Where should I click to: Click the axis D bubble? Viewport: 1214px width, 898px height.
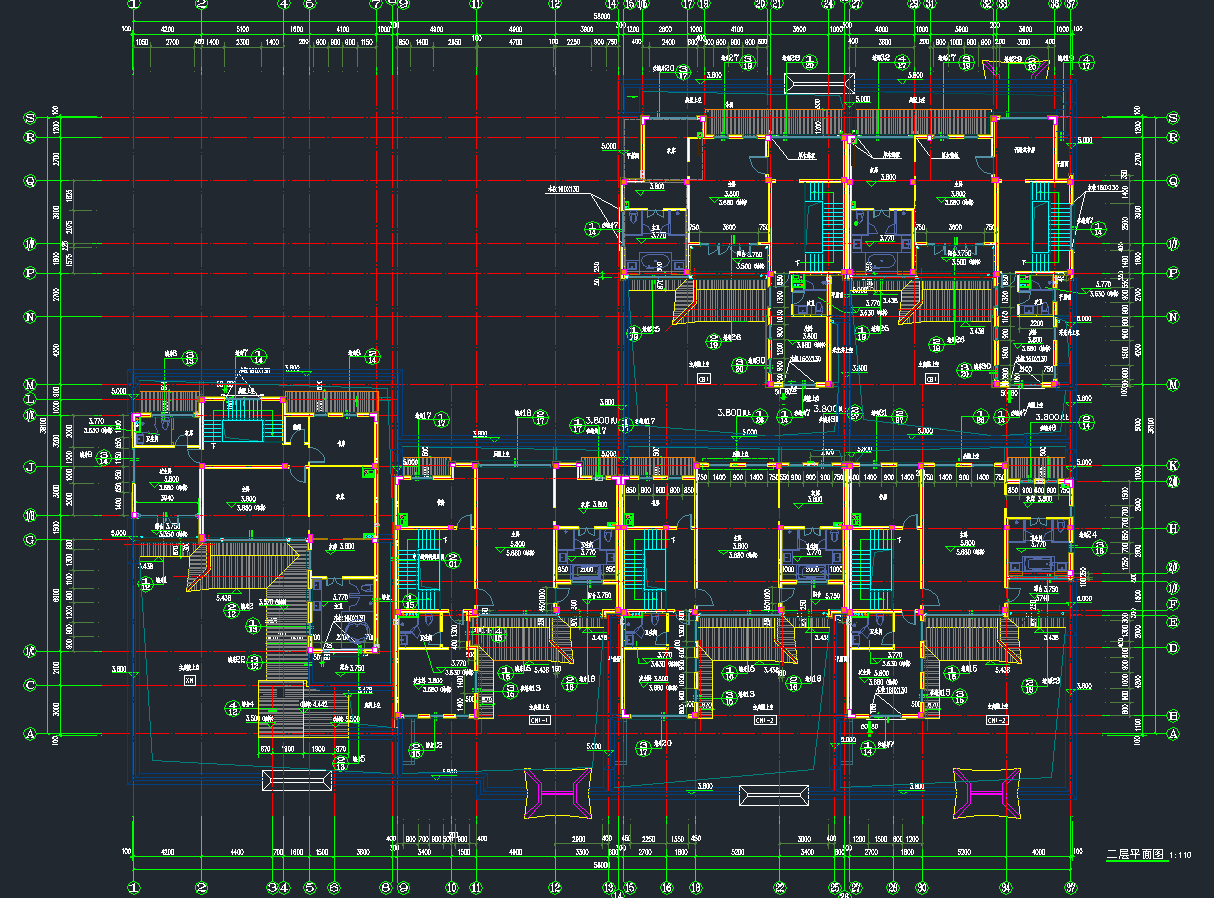pyautogui.click(x=1173, y=648)
